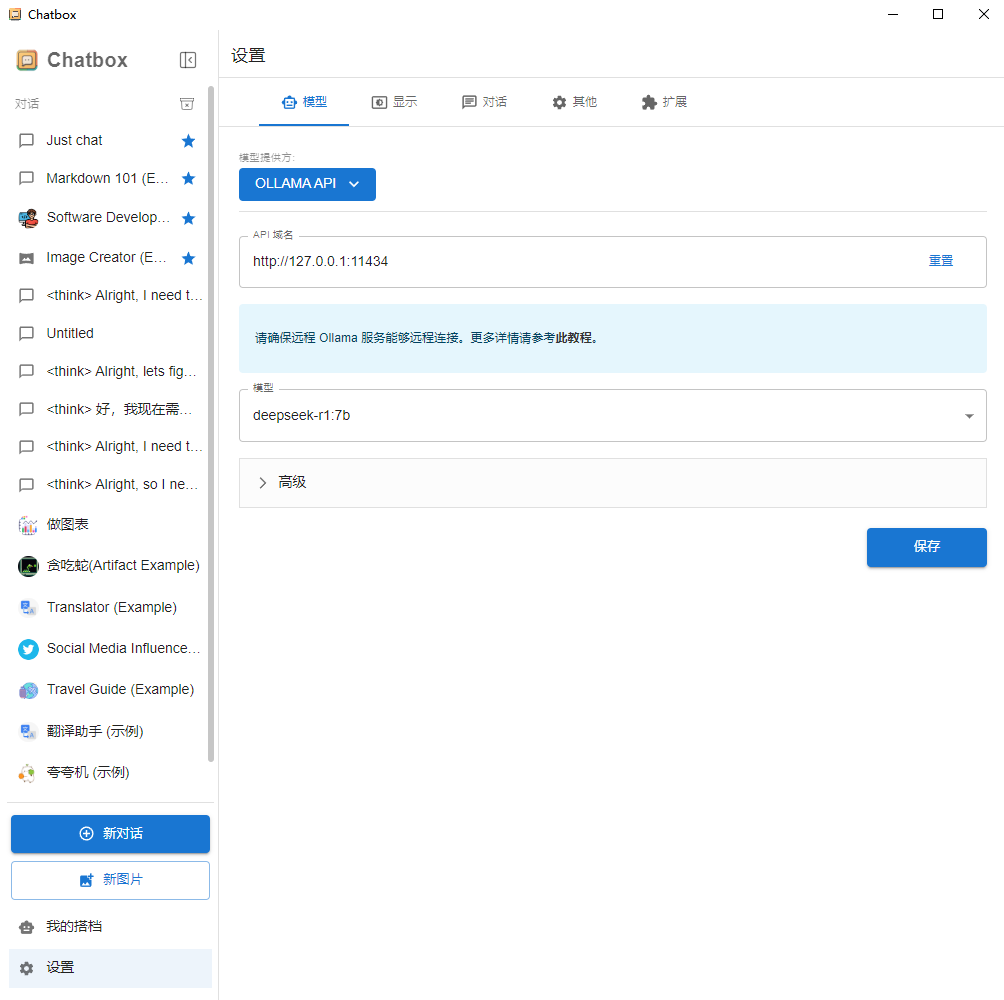This screenshot has height=1000, width=1004.
Task: Toggle star on Software Developer chat
Action: click(x=188, y=218)
